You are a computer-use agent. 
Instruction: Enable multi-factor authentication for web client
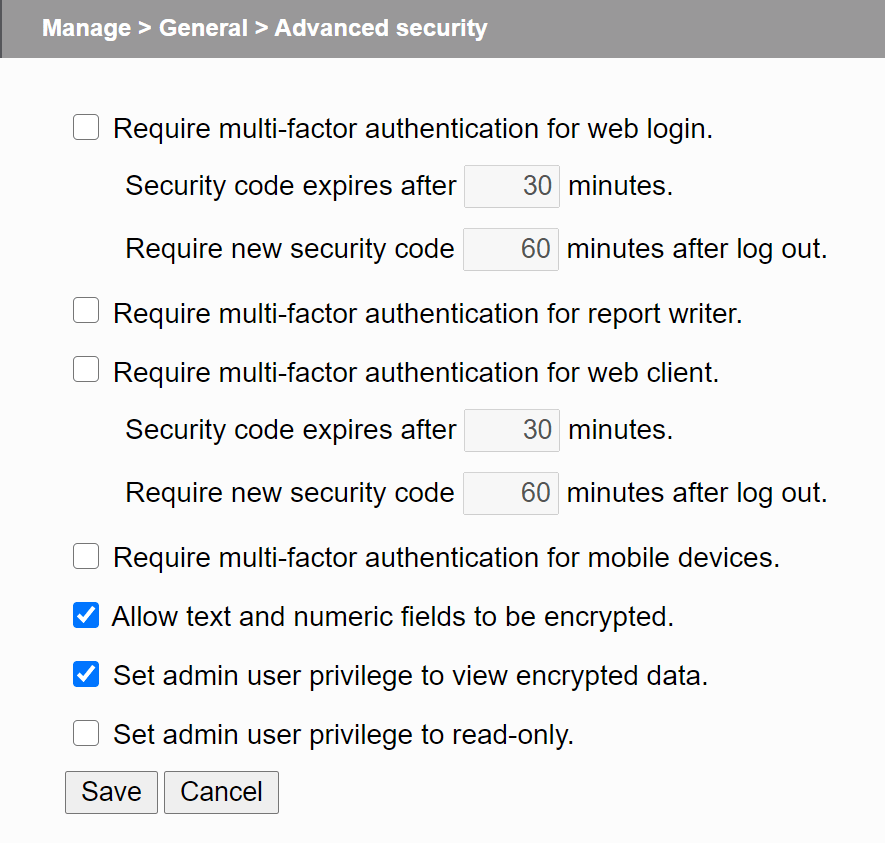click(86, 369)
